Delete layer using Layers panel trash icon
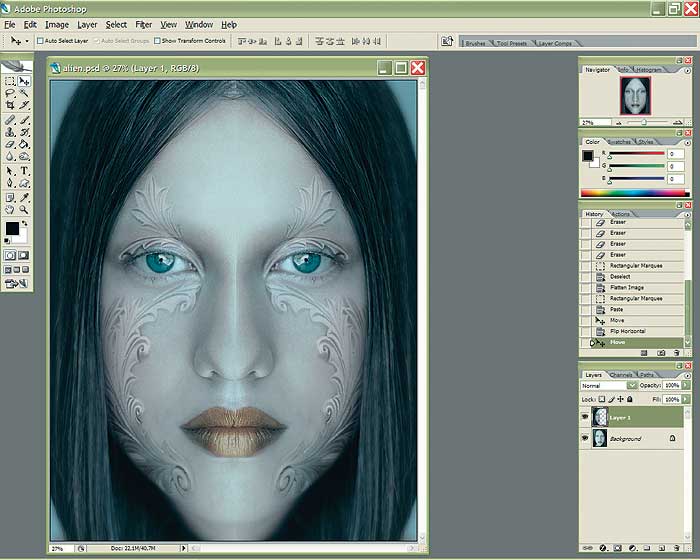 (x=677, y=548)
